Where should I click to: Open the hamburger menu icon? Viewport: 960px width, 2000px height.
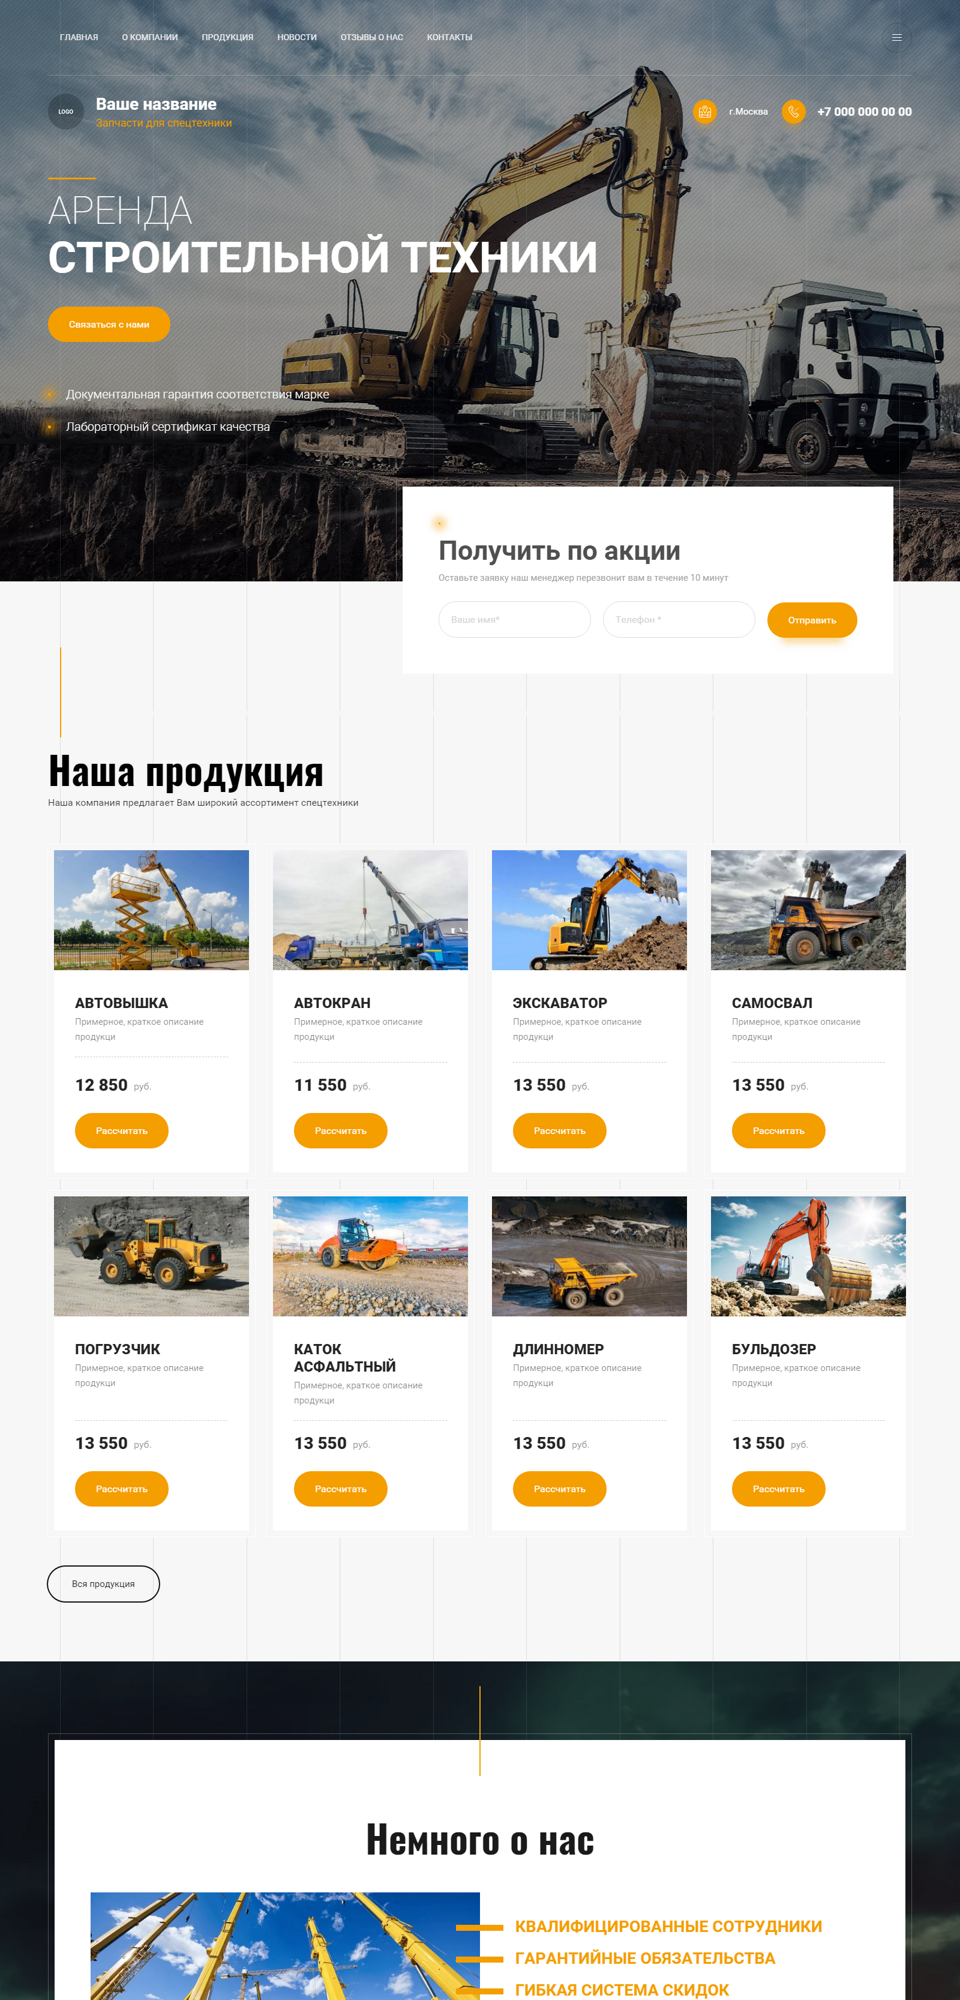(x=897, y=37)
